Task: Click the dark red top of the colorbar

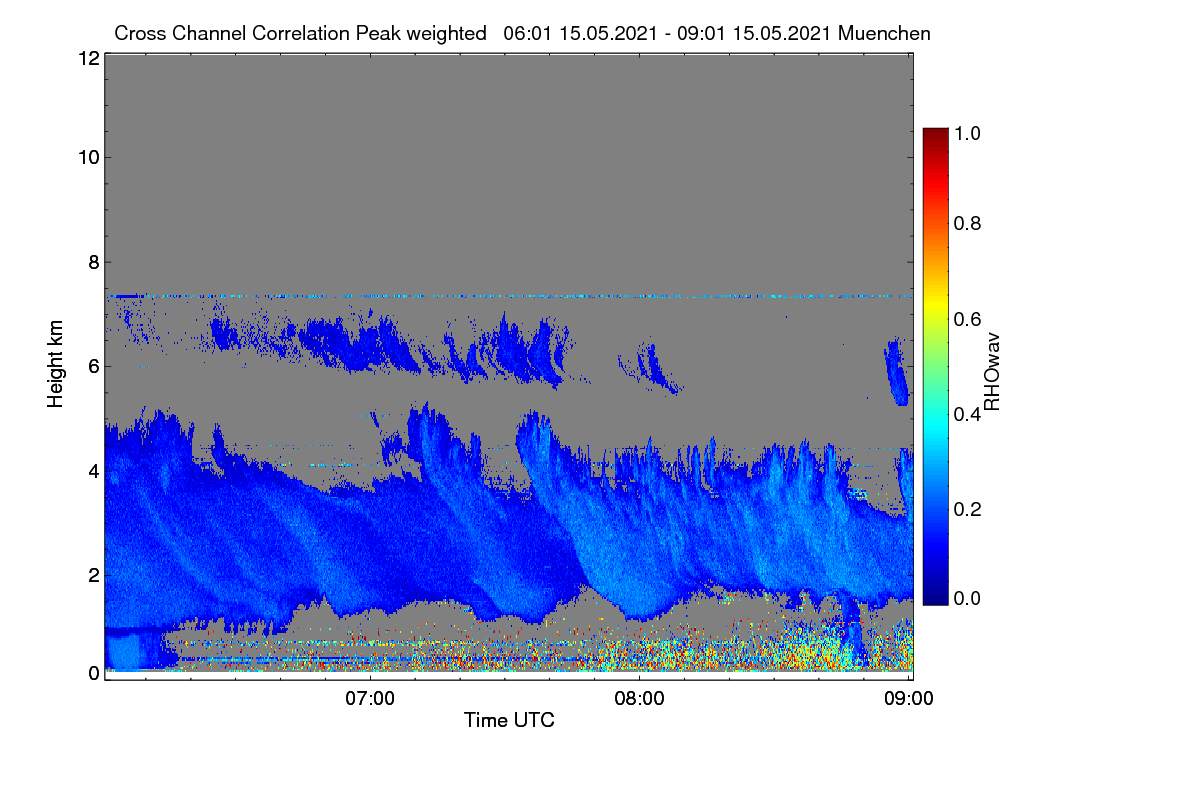Action: (x=935, y=136)
